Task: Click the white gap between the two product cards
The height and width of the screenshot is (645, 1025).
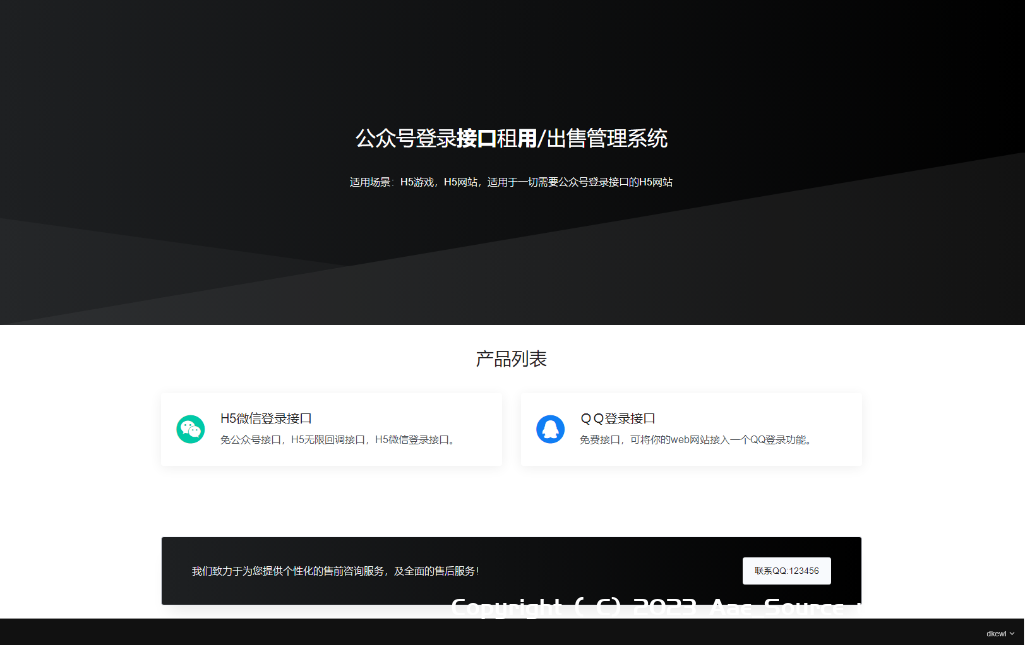Action: pos(511,429)
